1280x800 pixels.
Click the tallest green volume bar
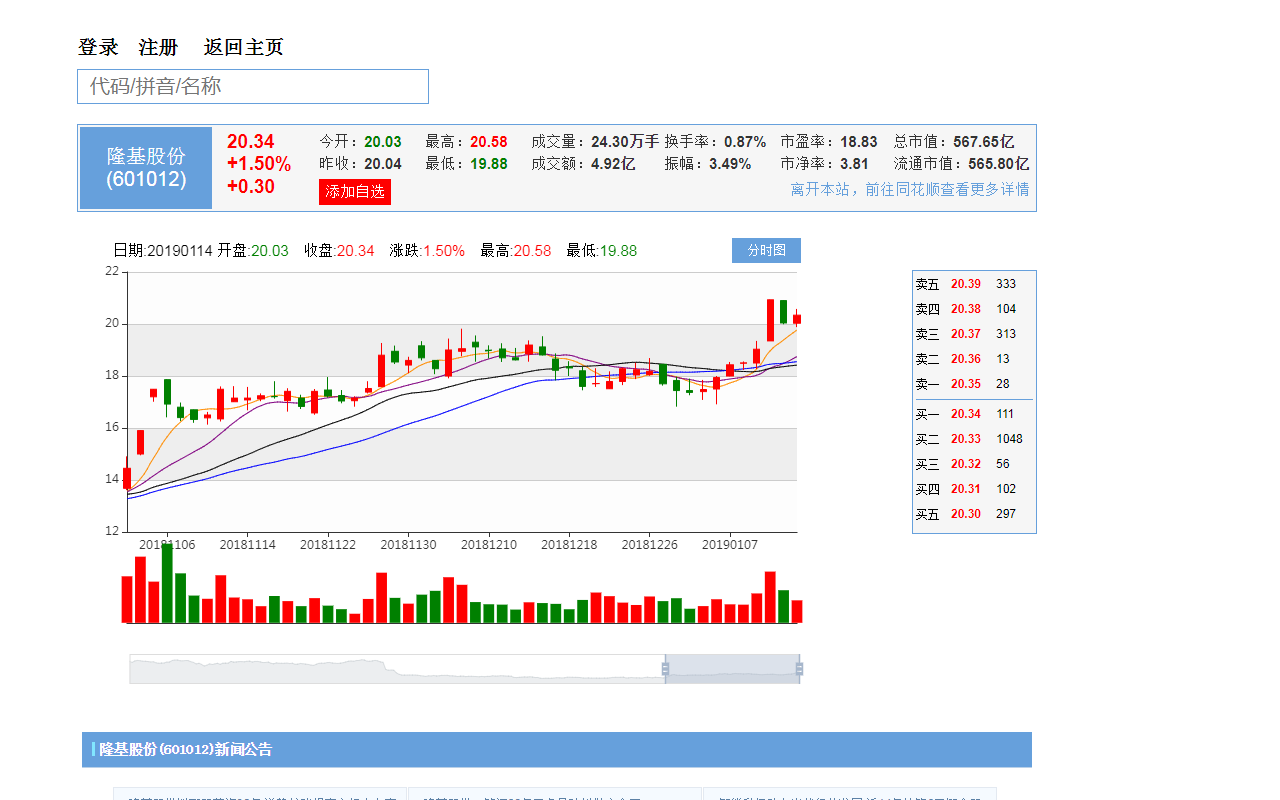(x=167, y=583)
